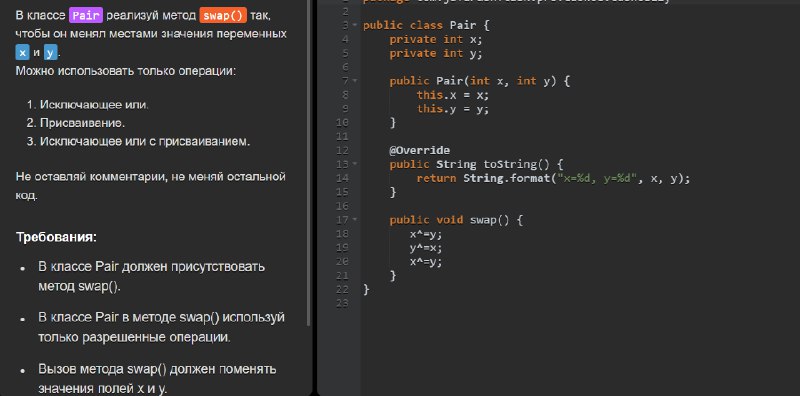800x396 pixels.
Task: Click the public void swap() signature
Action: [x=456, y=220]
